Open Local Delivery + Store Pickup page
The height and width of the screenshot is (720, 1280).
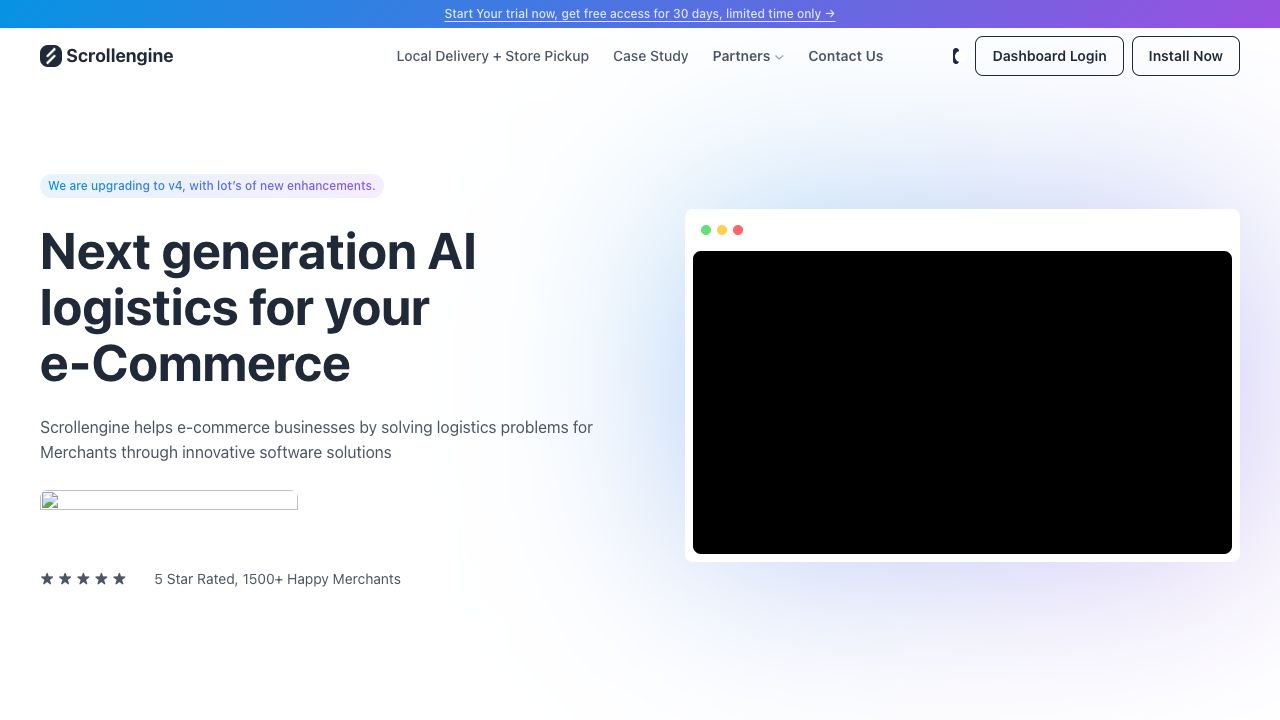point(492,56)
